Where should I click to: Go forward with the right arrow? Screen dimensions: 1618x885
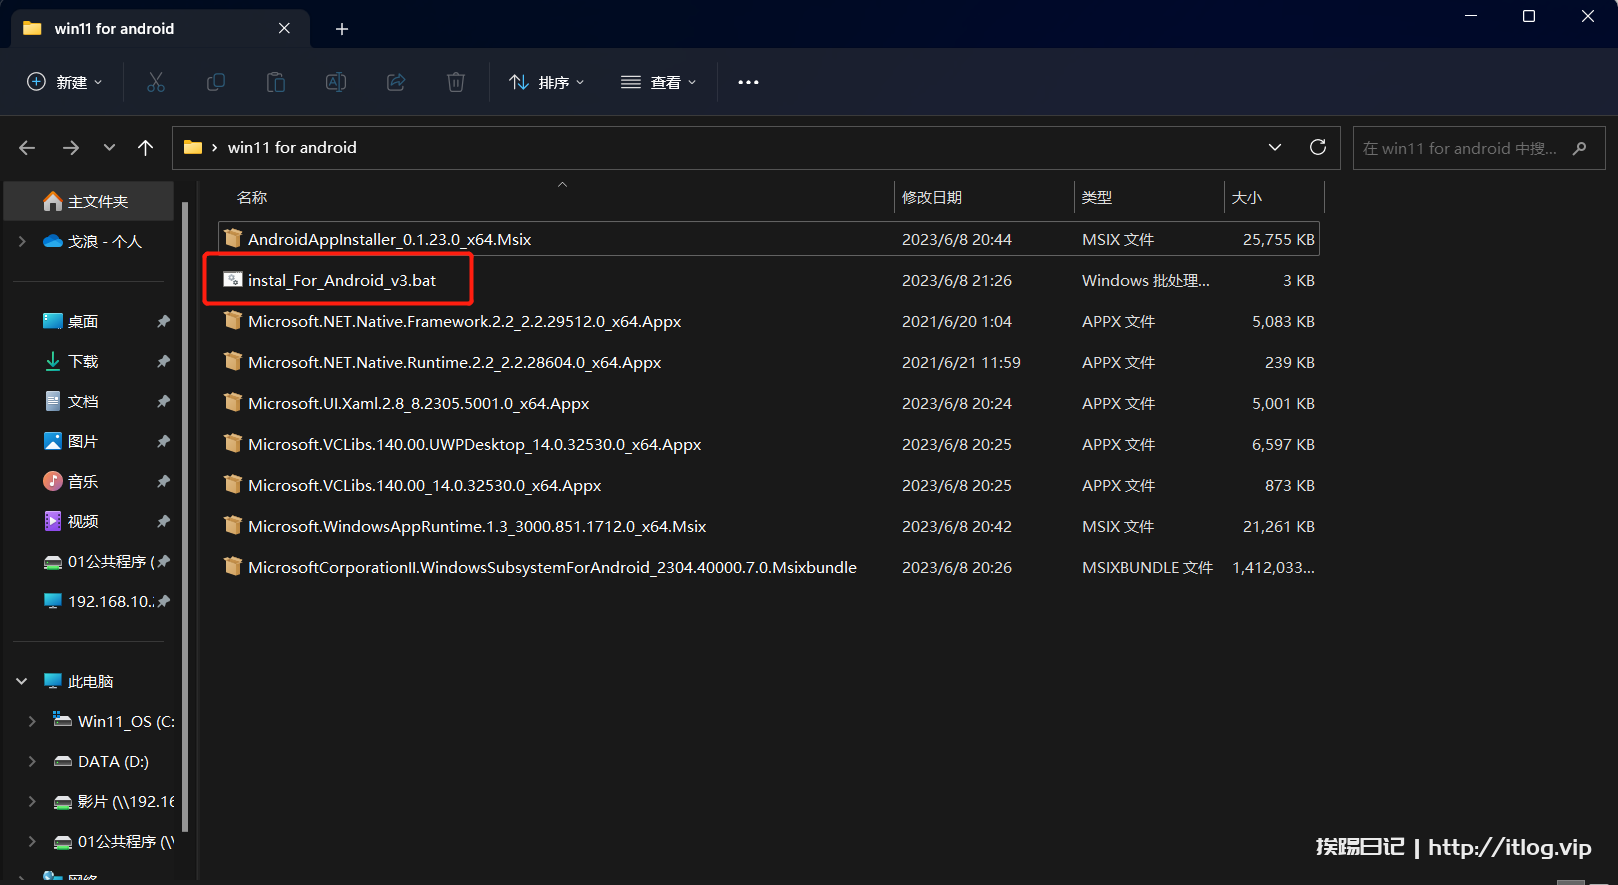[71, 148]
